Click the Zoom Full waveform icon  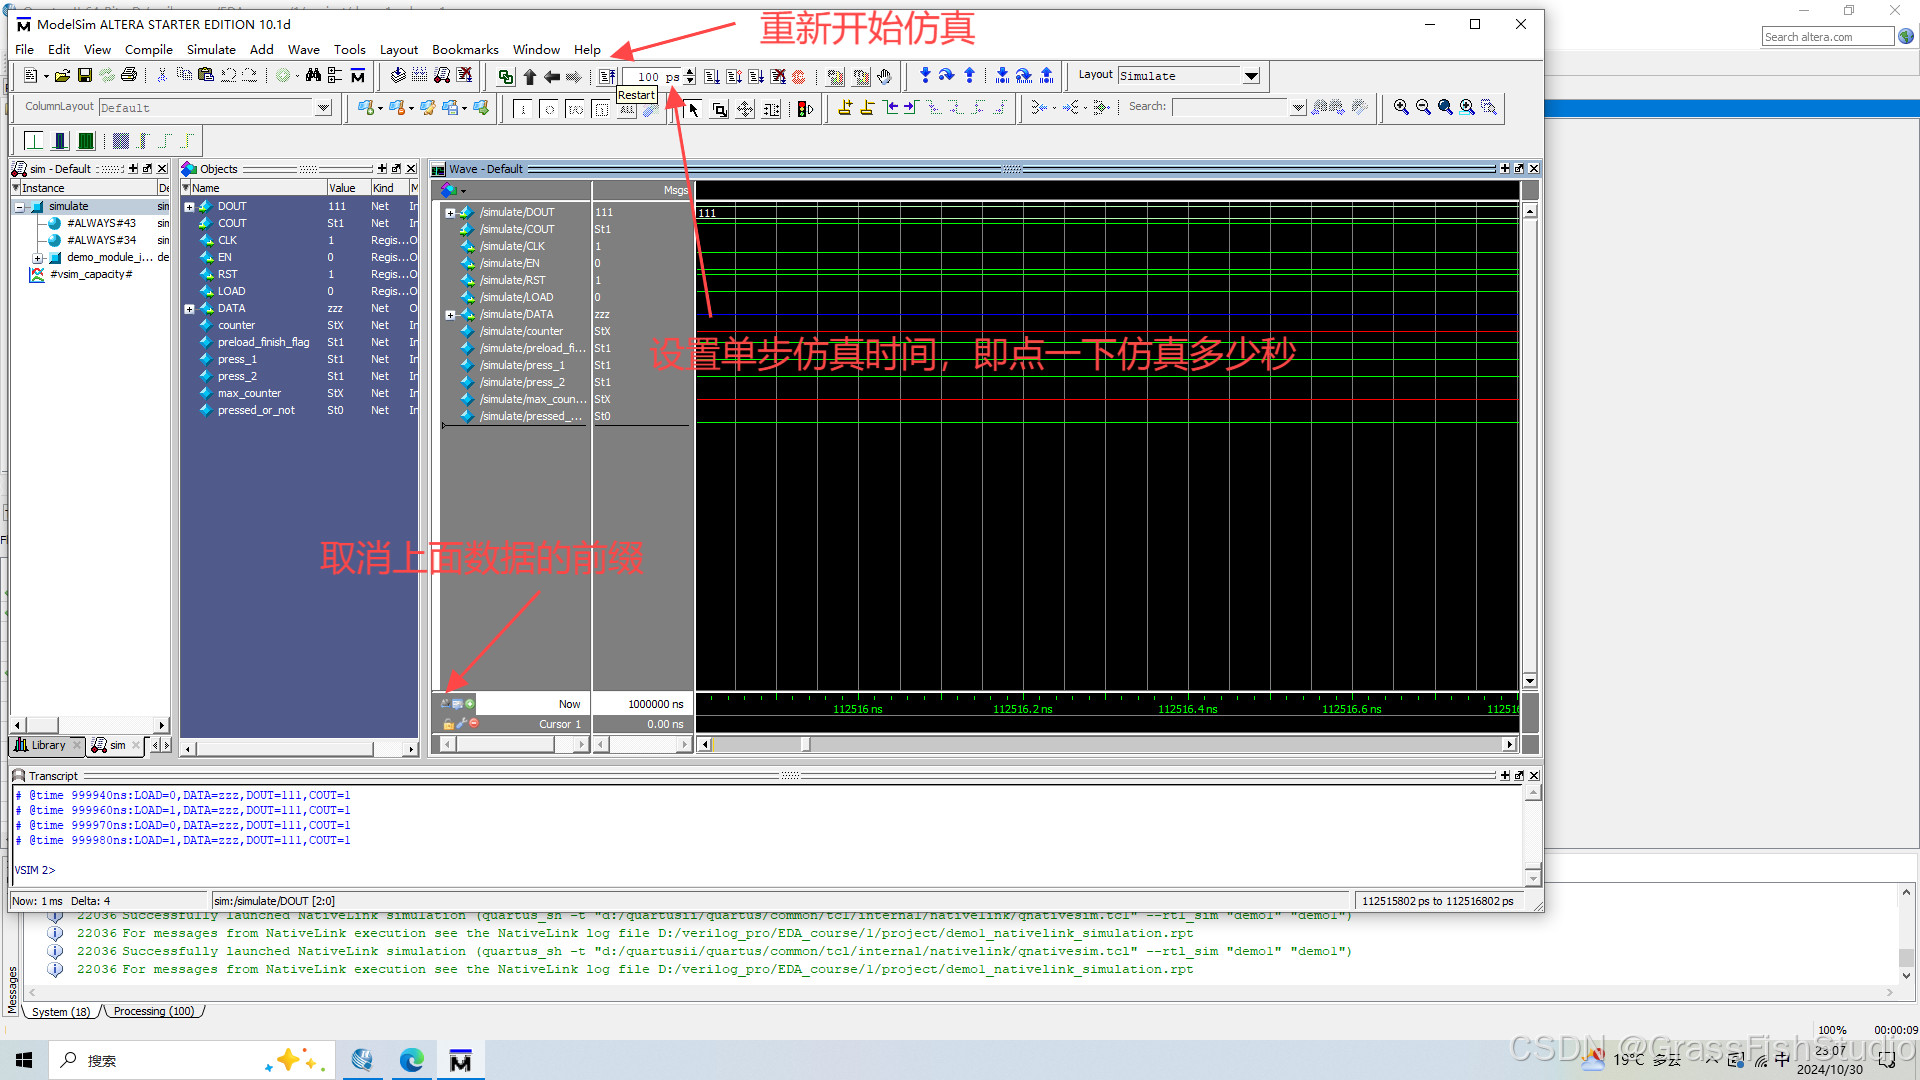click(x=1445, y=107)
